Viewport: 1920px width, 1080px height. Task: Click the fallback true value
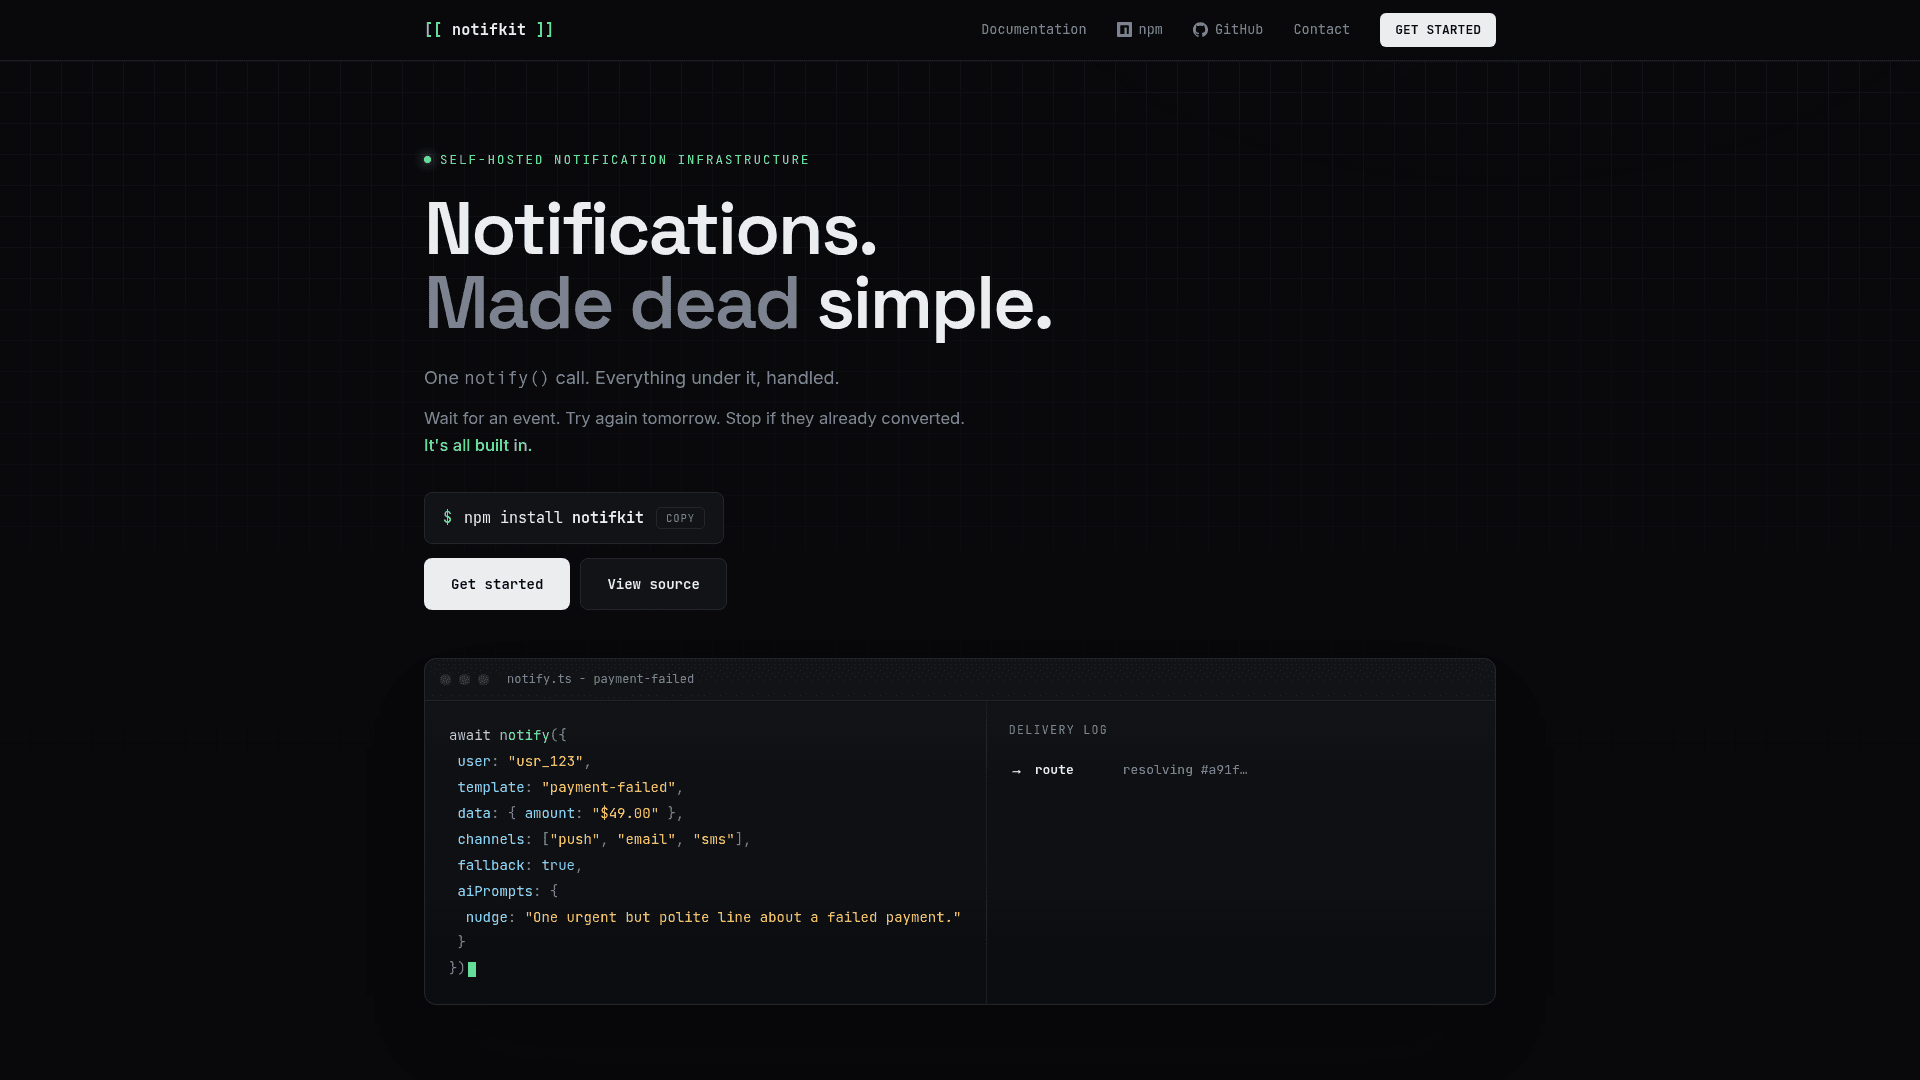pyautogui.click(x=558, y=865)
